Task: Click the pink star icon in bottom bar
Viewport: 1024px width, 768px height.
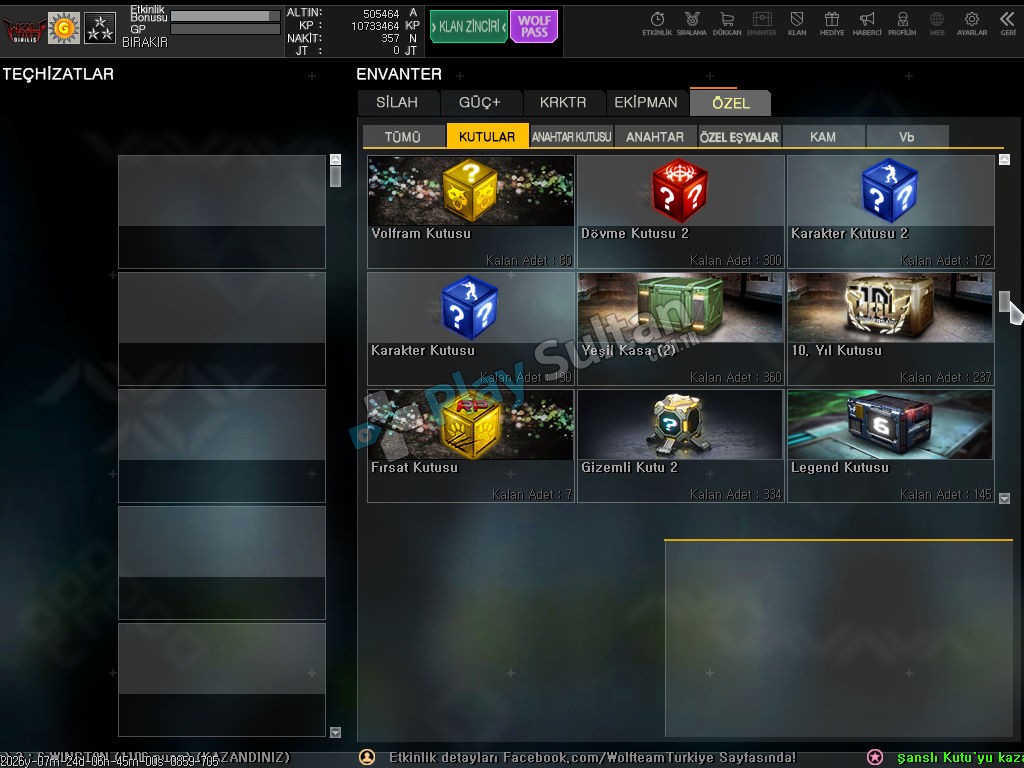Action: point(874,758)
